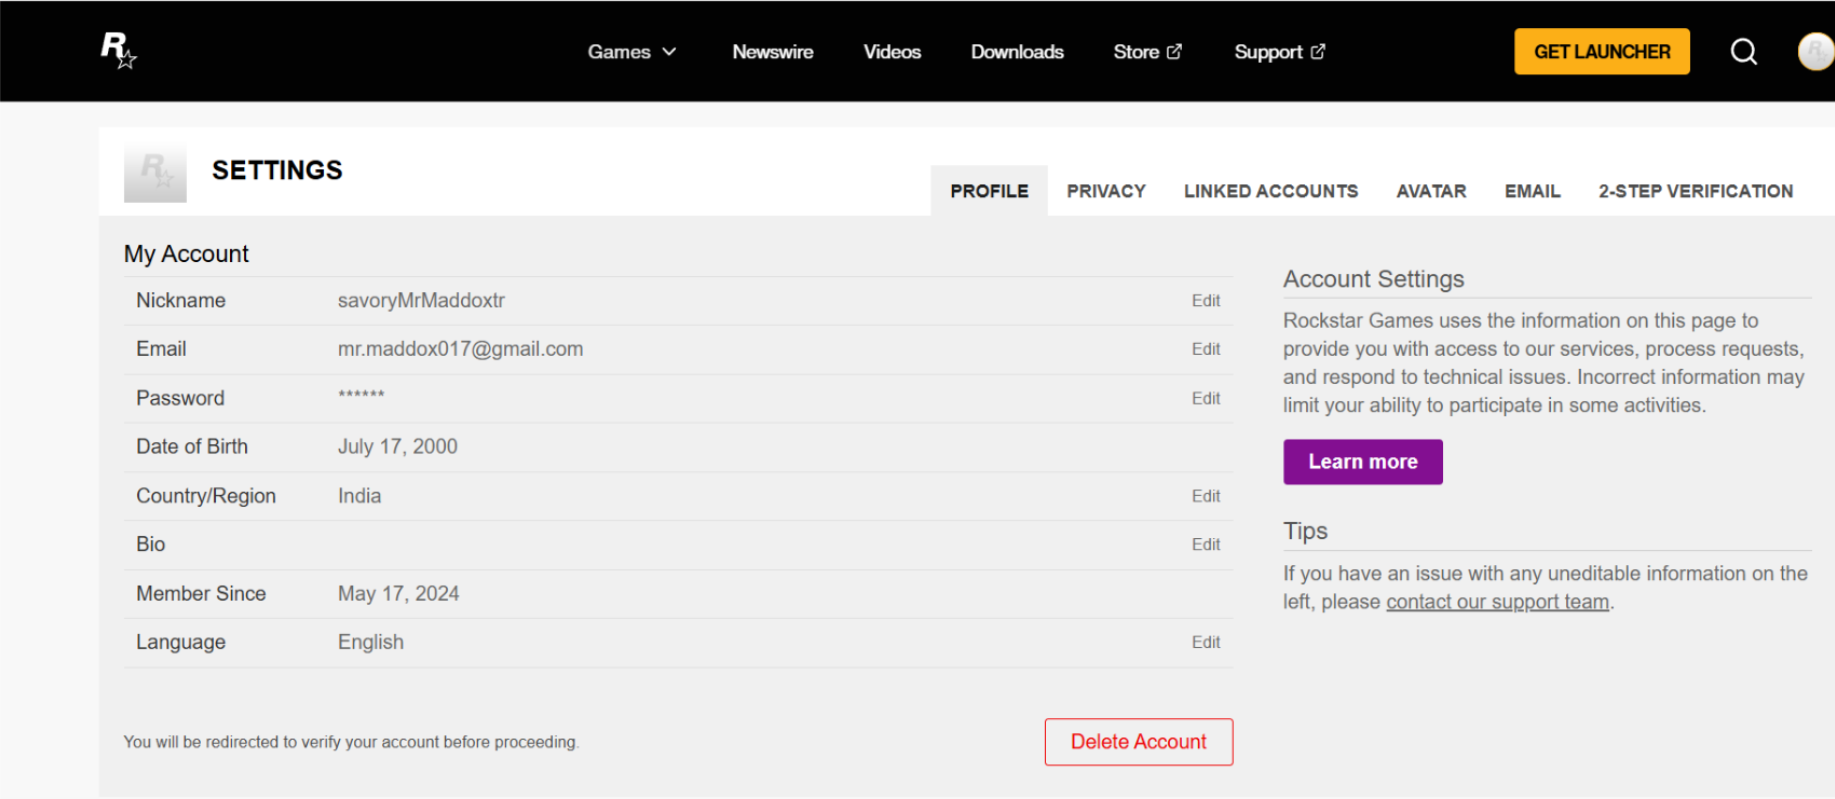The image size is (1835, 799).
Task: Expand the Games dropdown chevron
Action: pos(669,51)
